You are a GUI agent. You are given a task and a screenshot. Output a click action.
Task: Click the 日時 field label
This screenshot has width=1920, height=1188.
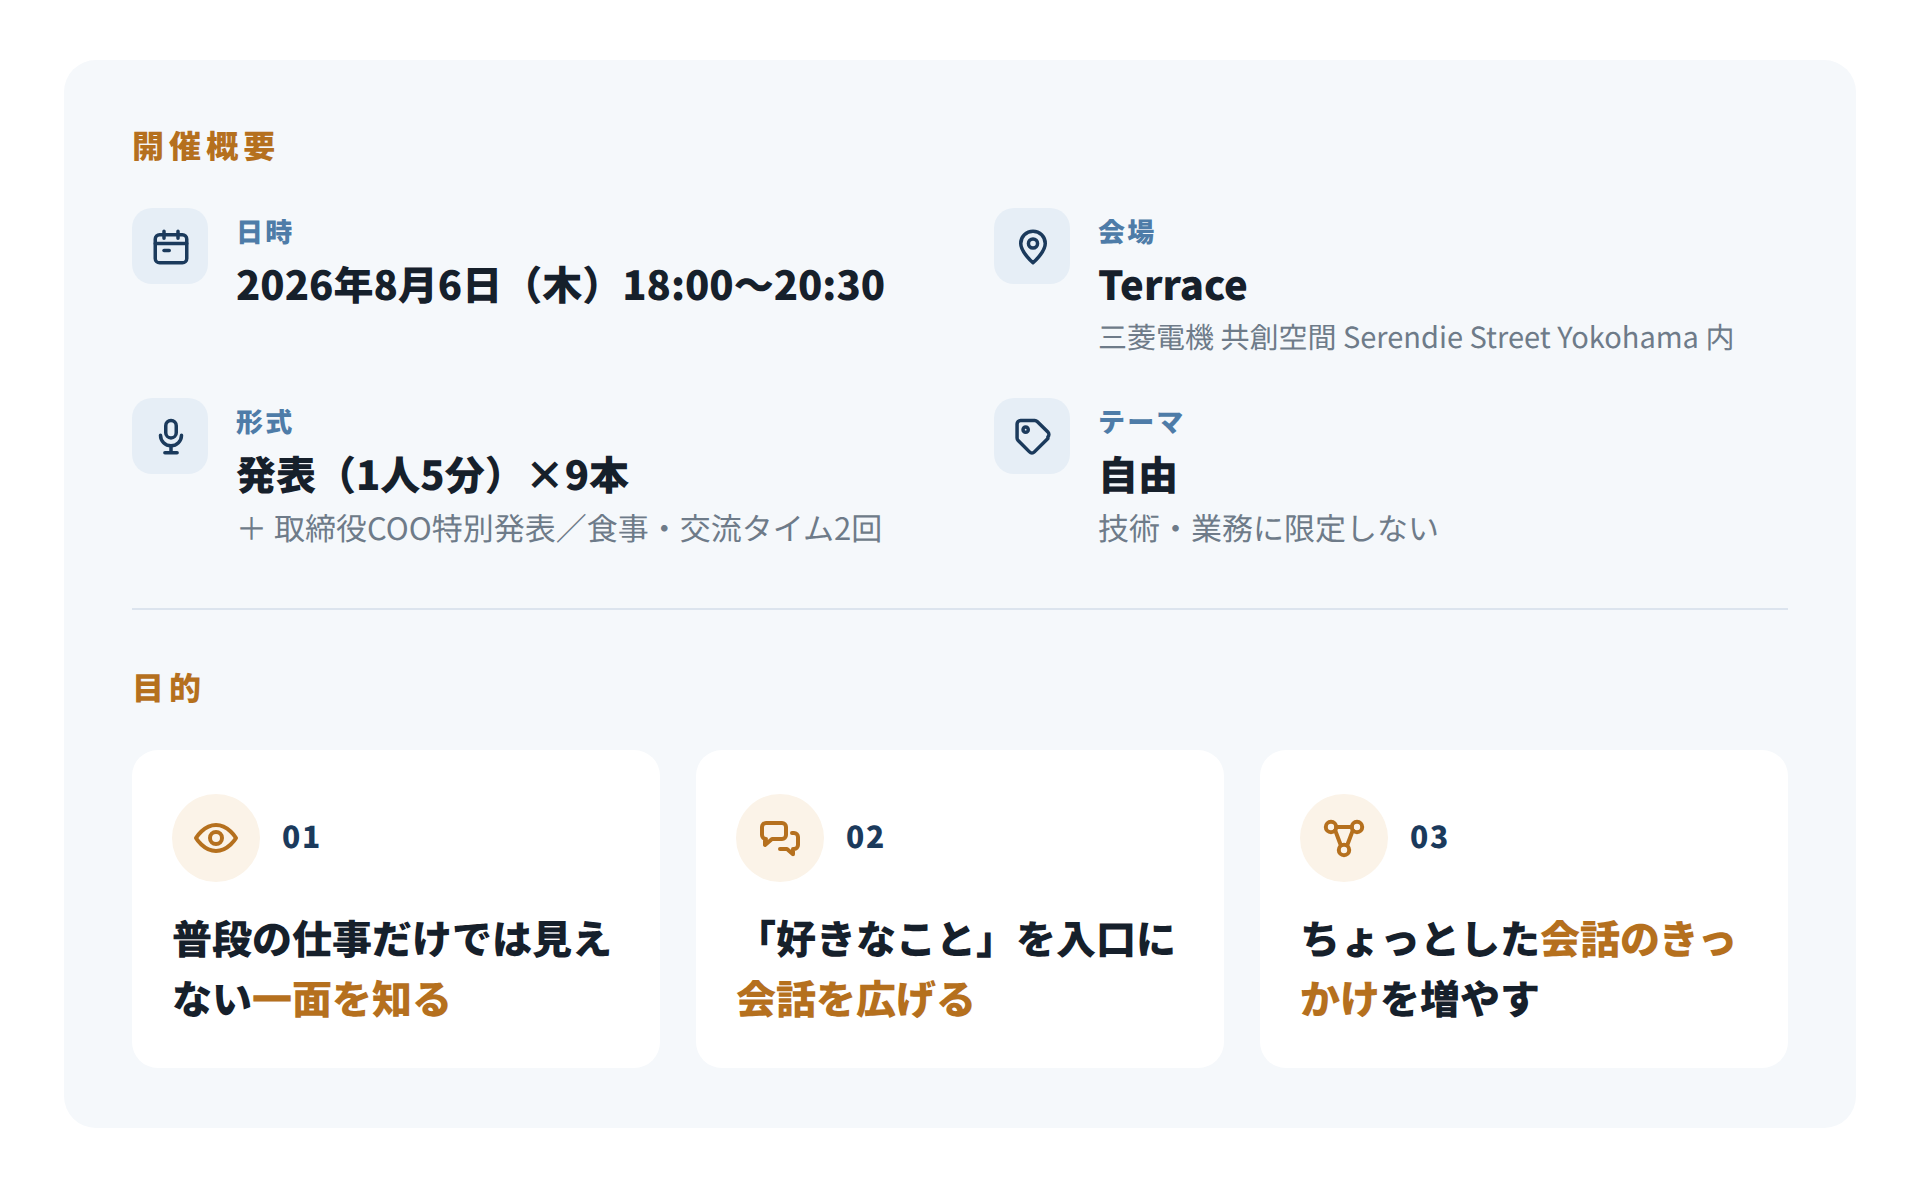point(265,232)
